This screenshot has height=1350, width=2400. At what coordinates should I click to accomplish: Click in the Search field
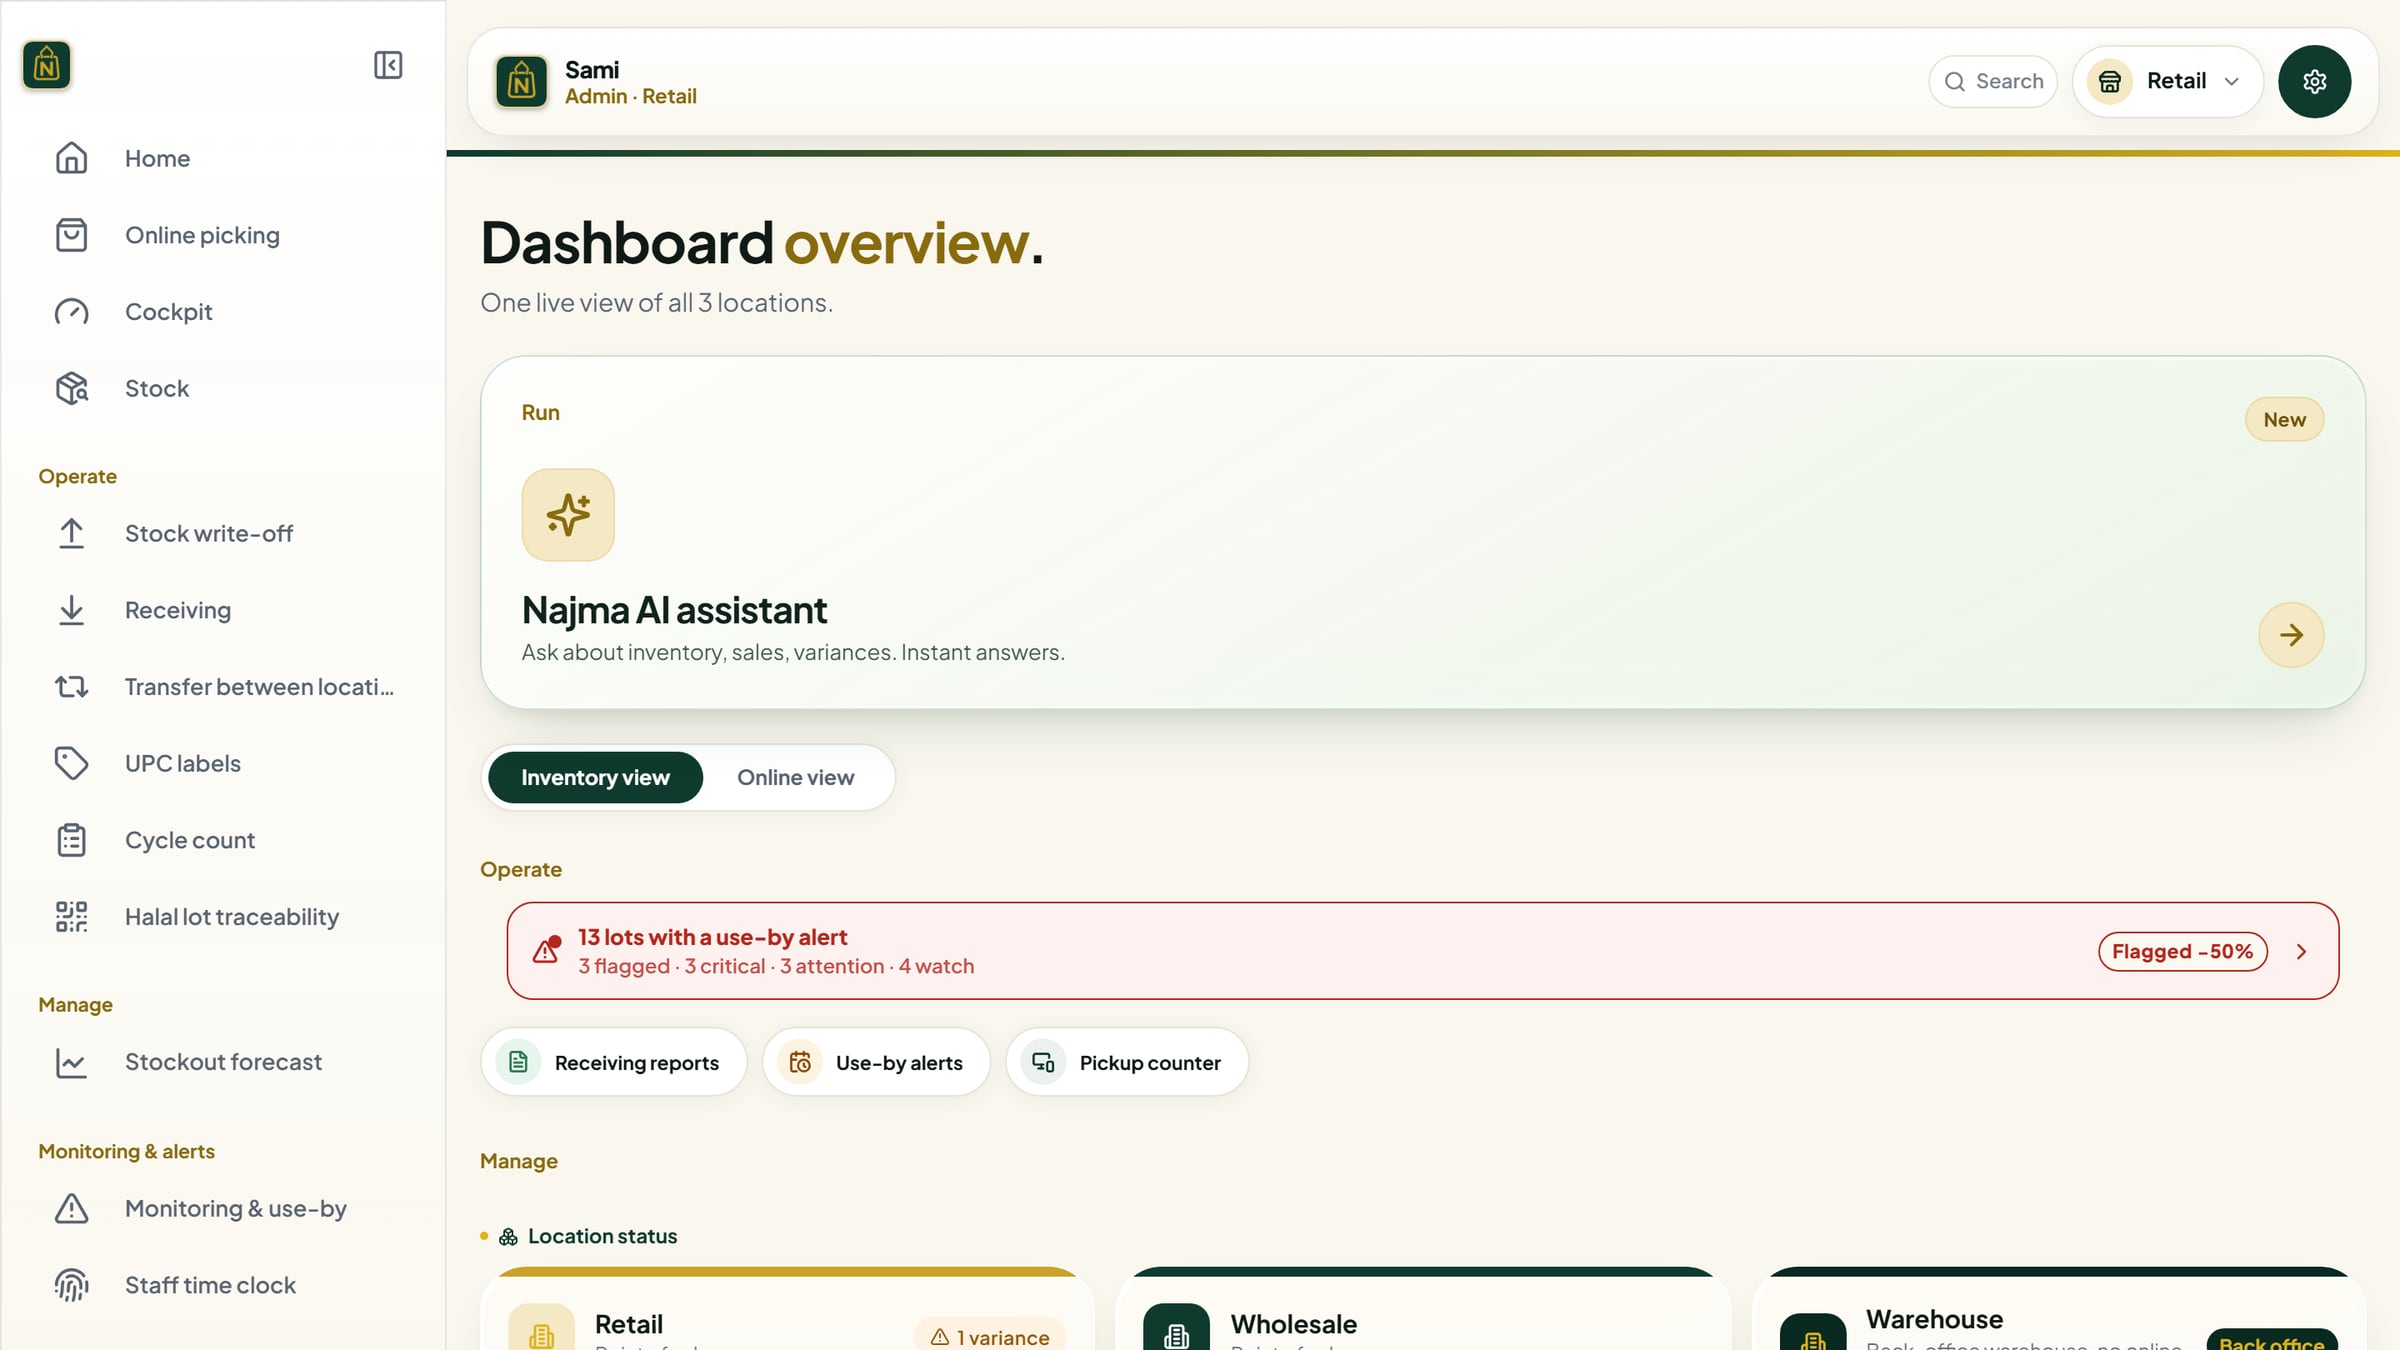point(1993,81)
